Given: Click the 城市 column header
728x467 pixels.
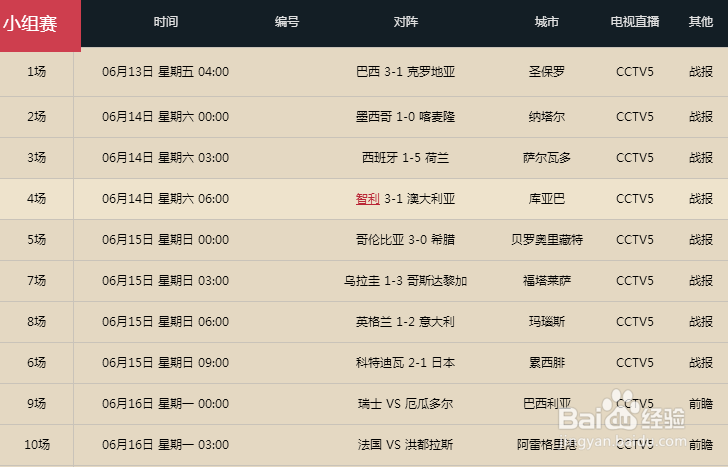Looking at the screenshot, I should point(546,22).
